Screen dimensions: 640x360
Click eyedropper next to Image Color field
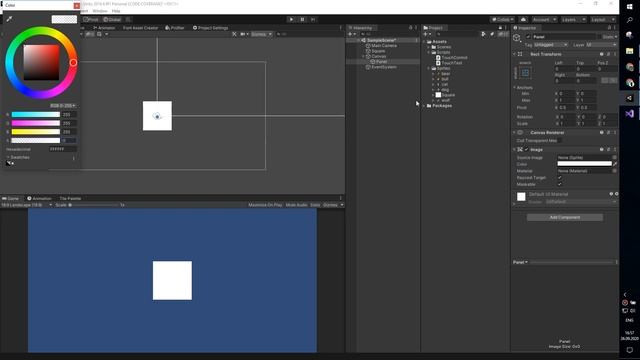click(x=615, y=164)
